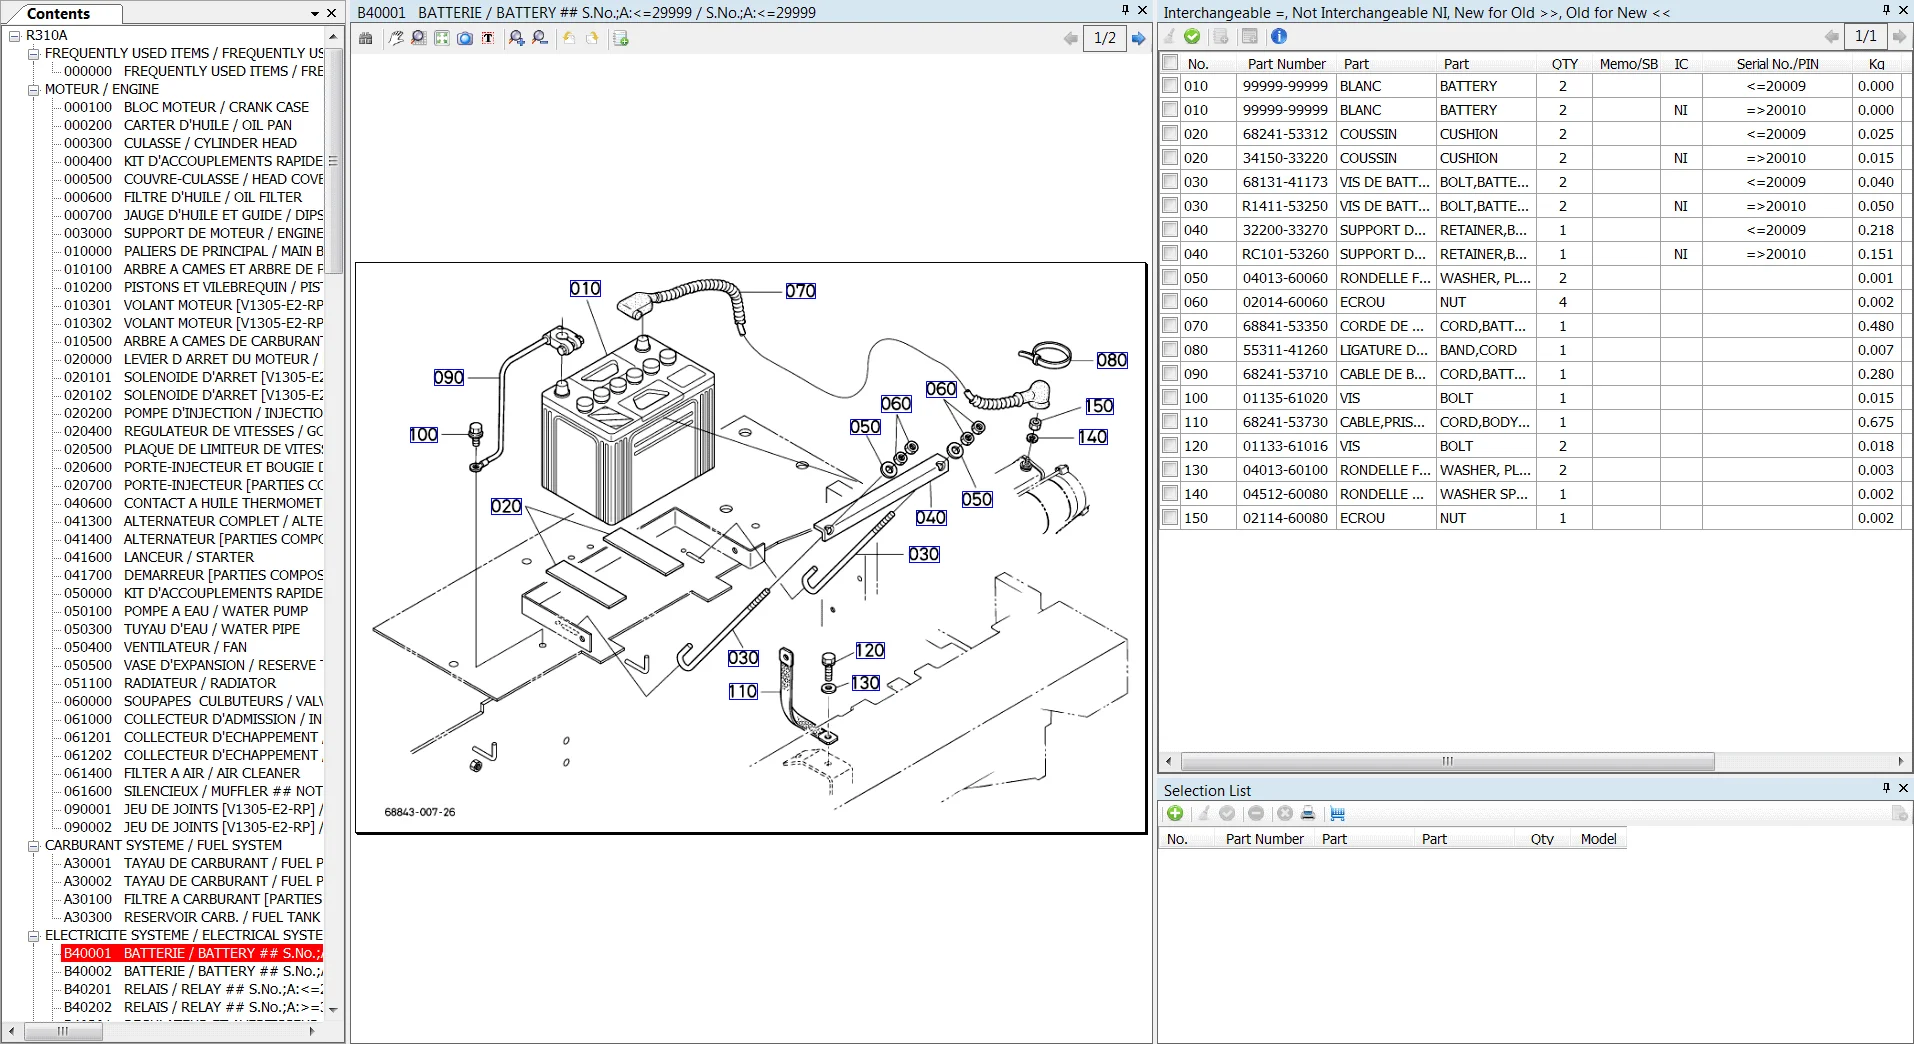Click the parts table horizontal scrollbar
Image resolution: width=1914 pixels, height=1044 pixels.
click(x=1447, y=761)
